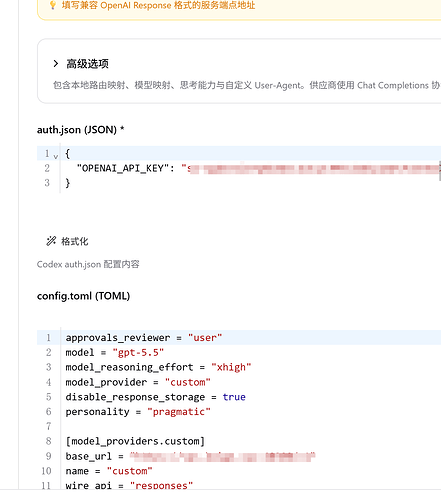This screenshot has width=441, height=500.
Task: Click the blurred base_url value
Action: (x=222, y=456)
